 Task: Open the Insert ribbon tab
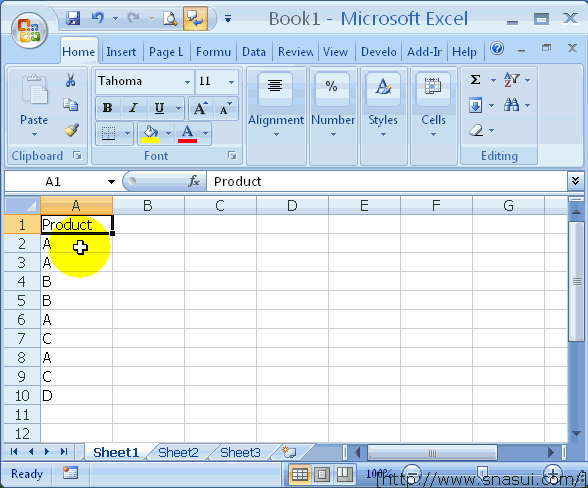tap(121, 52)
